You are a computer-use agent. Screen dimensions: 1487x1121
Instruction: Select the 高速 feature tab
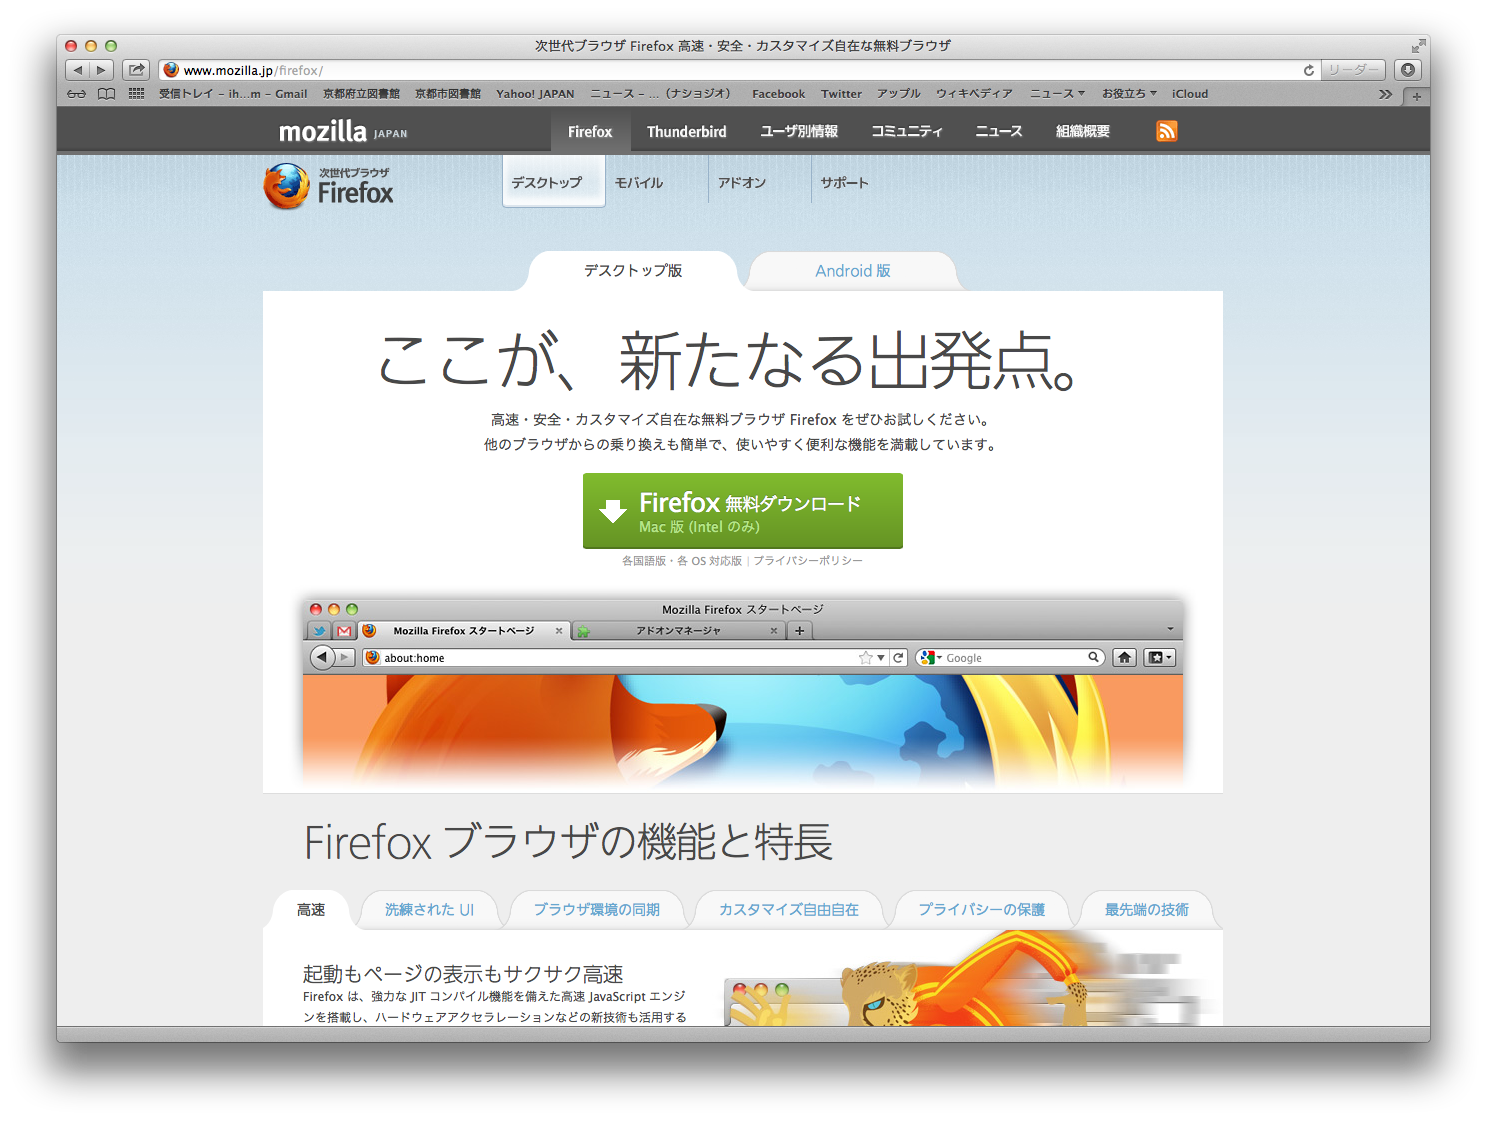(311, 910)
